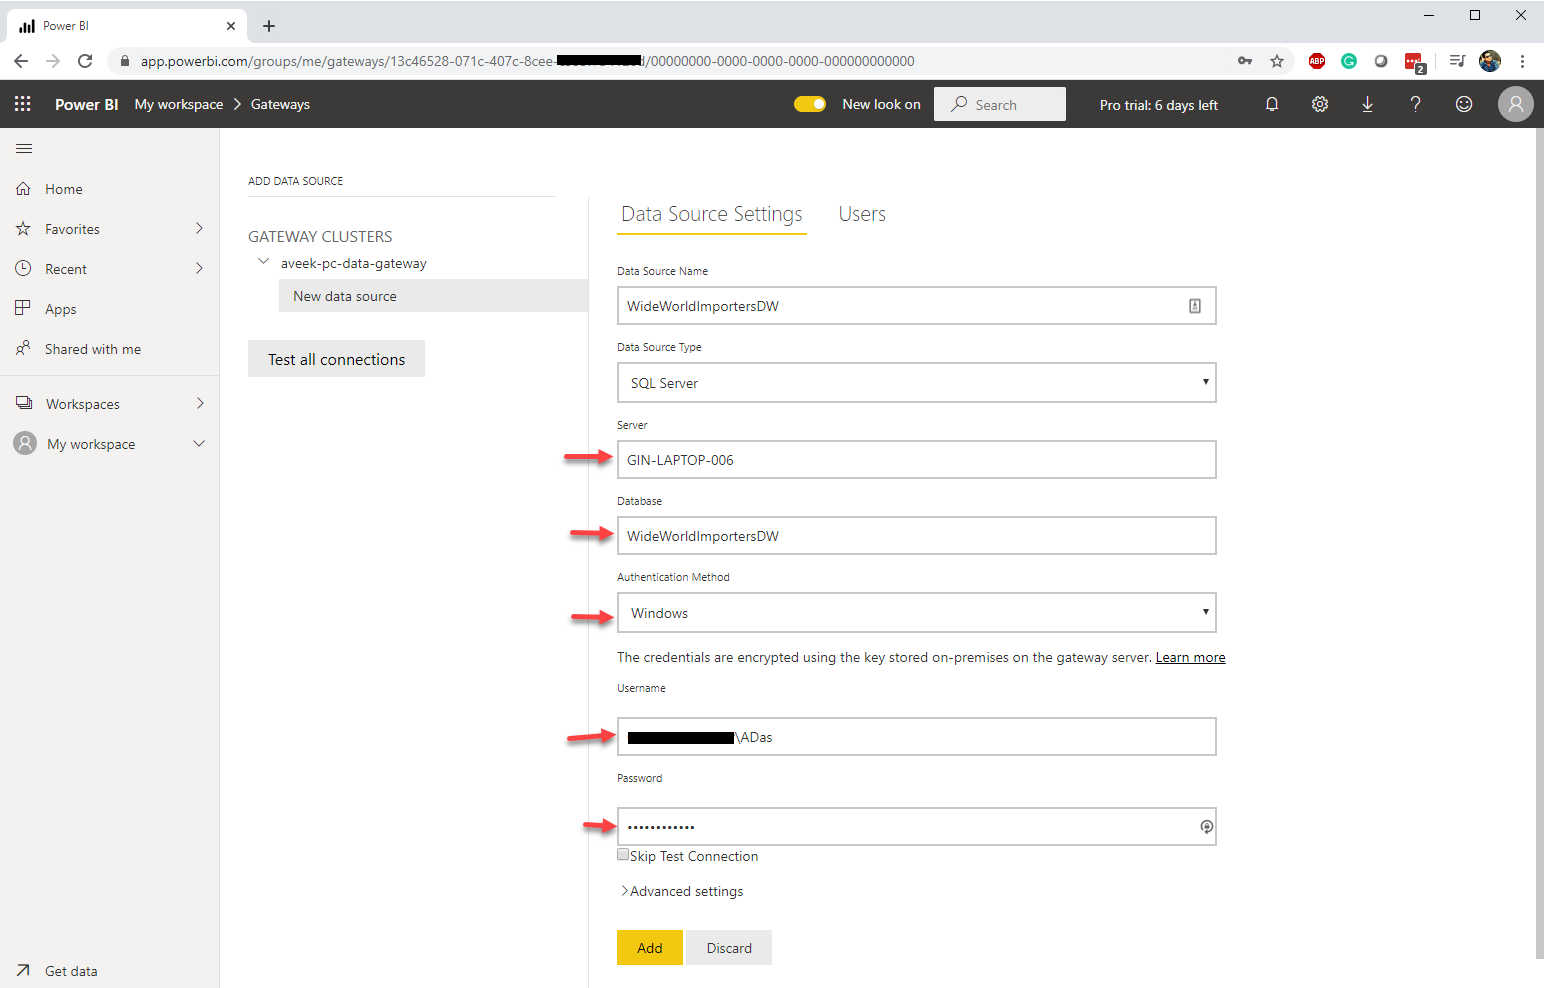
Task: Open the Office app launcher waffle icon
Action: pos(22,104)
